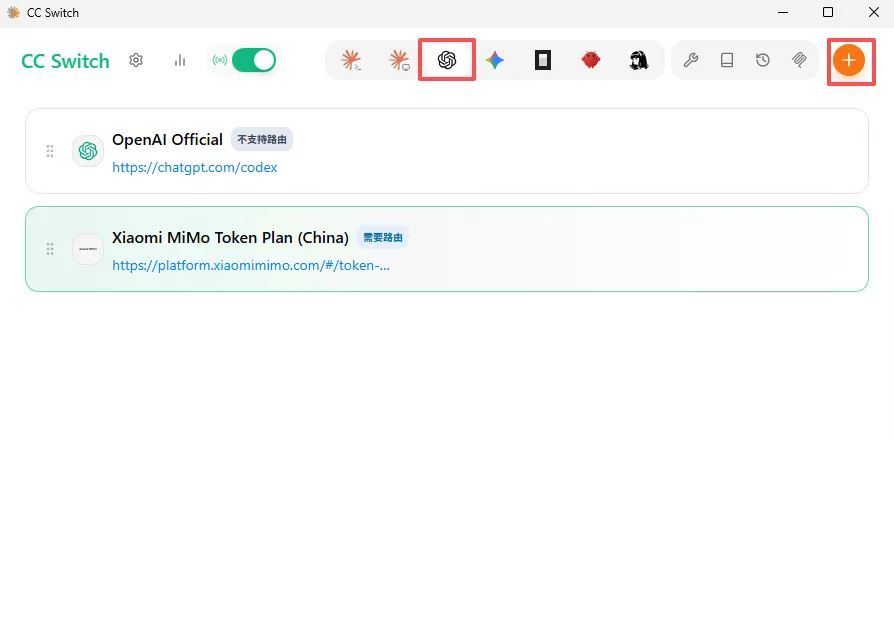Open the history clock icon
This screenshot has height=624, width=894.
tap(763, 60)
